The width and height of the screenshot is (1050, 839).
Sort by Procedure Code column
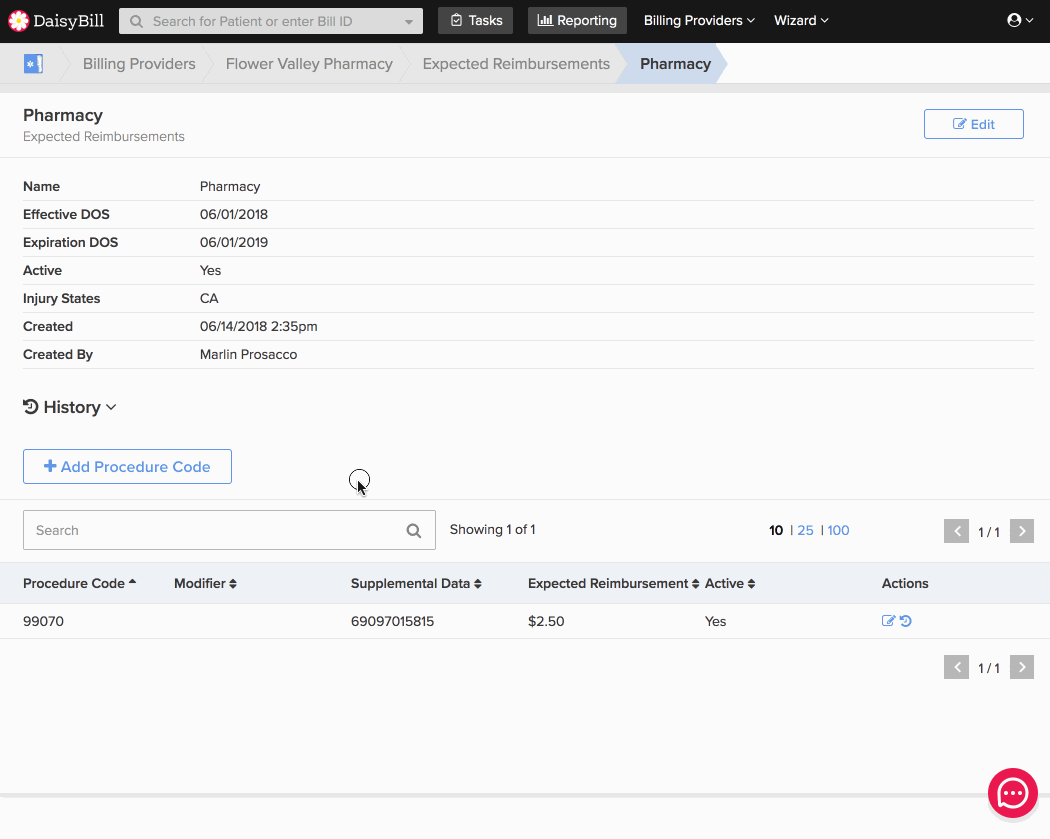(x=80, y=583)
